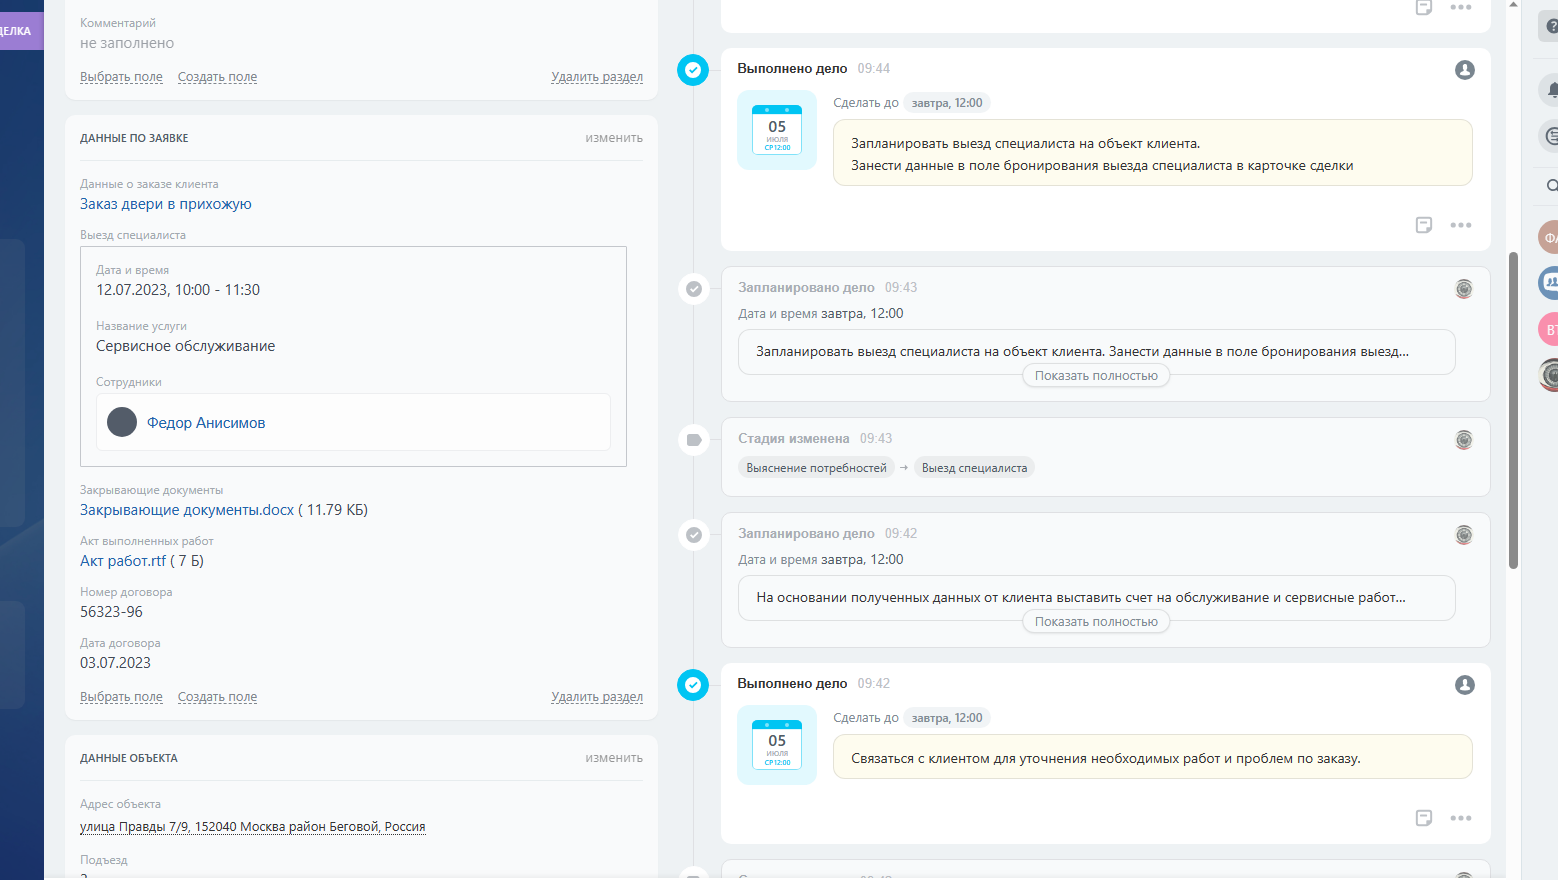Click Создать поле under Комментарий section
This screenshot has width=1558, height=880.
pos(217,77)
